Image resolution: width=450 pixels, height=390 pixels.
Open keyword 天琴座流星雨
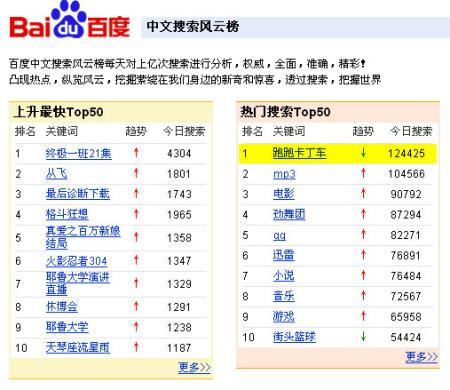coord(78,348)
